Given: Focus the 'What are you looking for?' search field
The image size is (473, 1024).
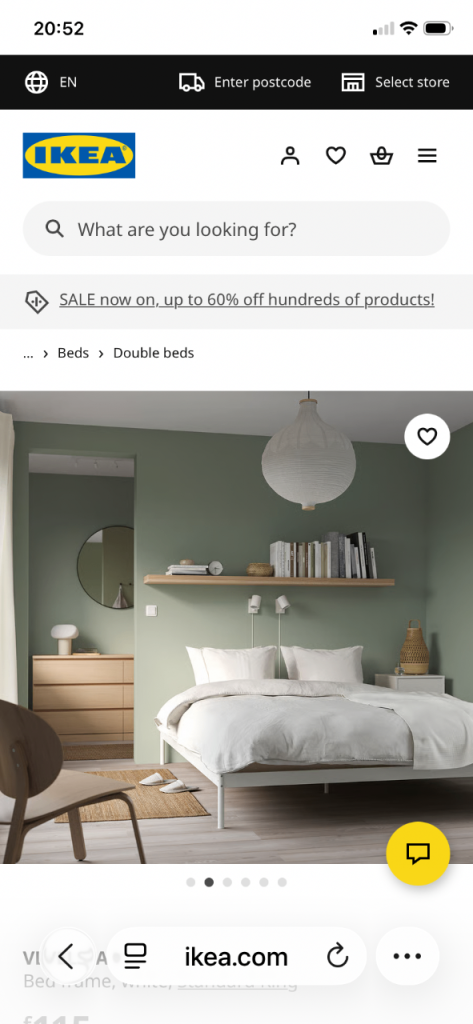Looking at the screenshot, I should coord(236,229).
